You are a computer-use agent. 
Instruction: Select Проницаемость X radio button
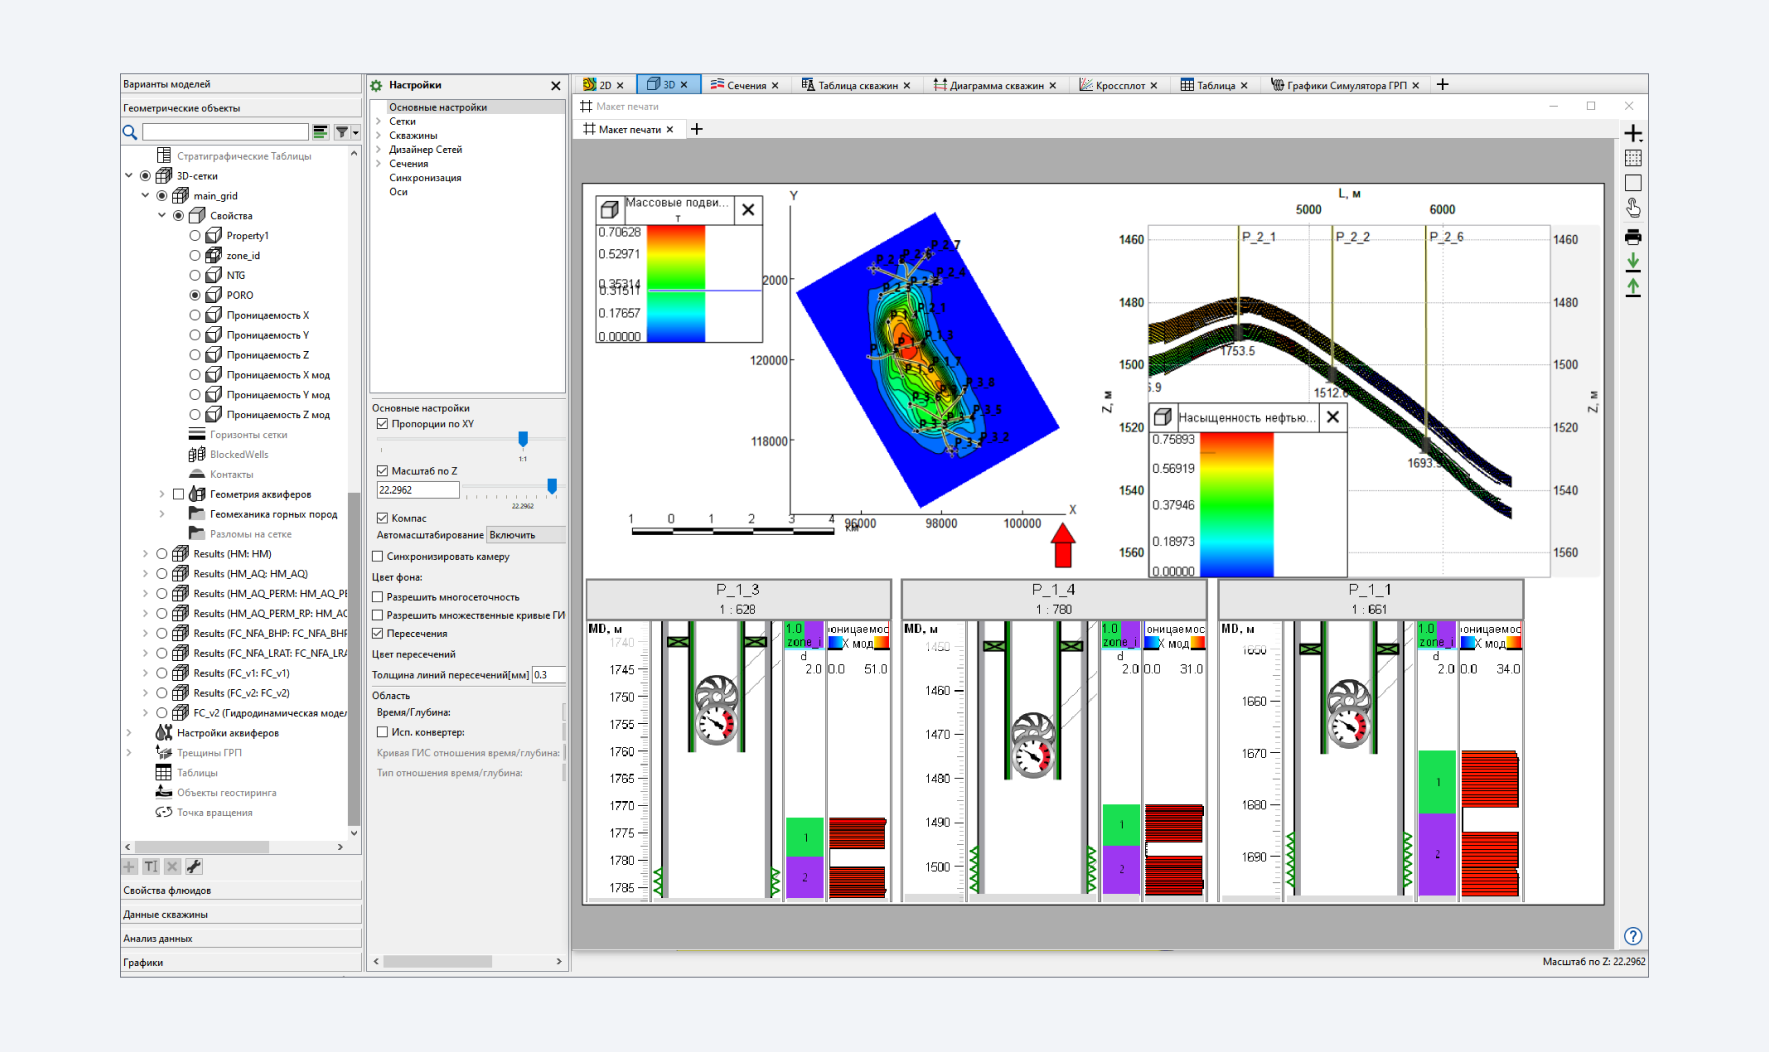[195, 315]
